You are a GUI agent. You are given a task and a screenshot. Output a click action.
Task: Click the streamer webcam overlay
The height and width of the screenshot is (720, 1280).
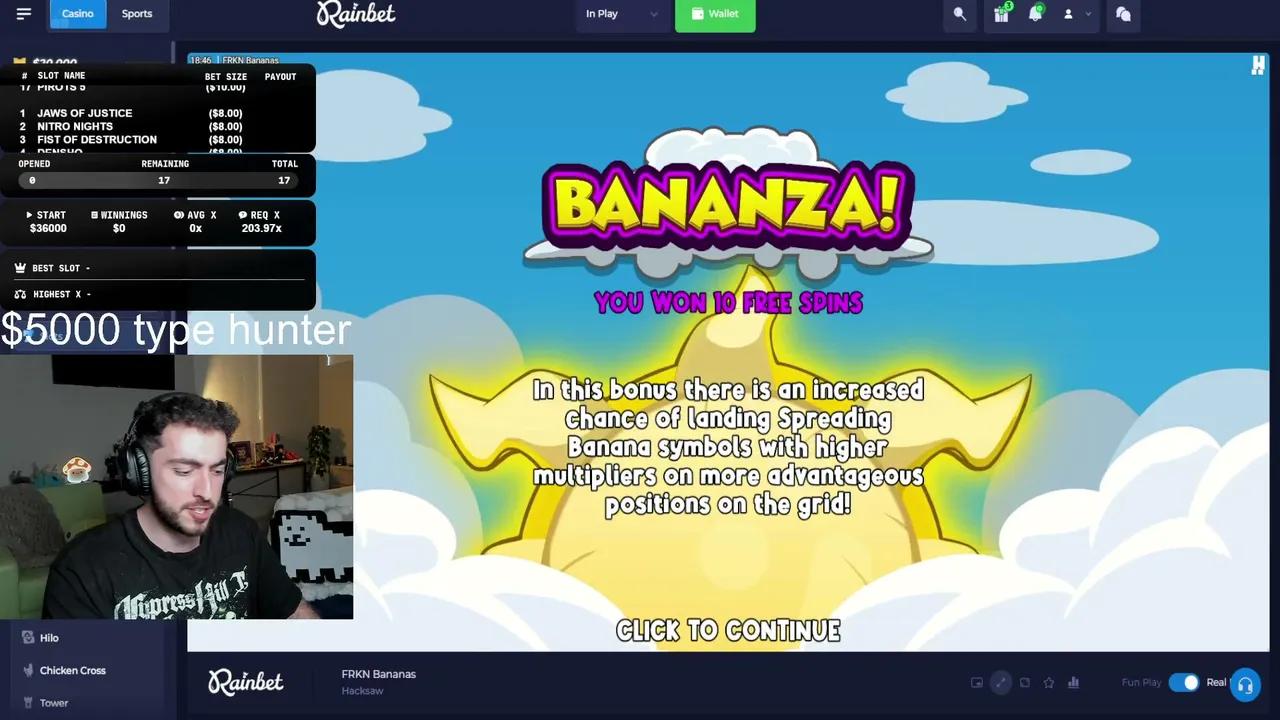point(176,487)
